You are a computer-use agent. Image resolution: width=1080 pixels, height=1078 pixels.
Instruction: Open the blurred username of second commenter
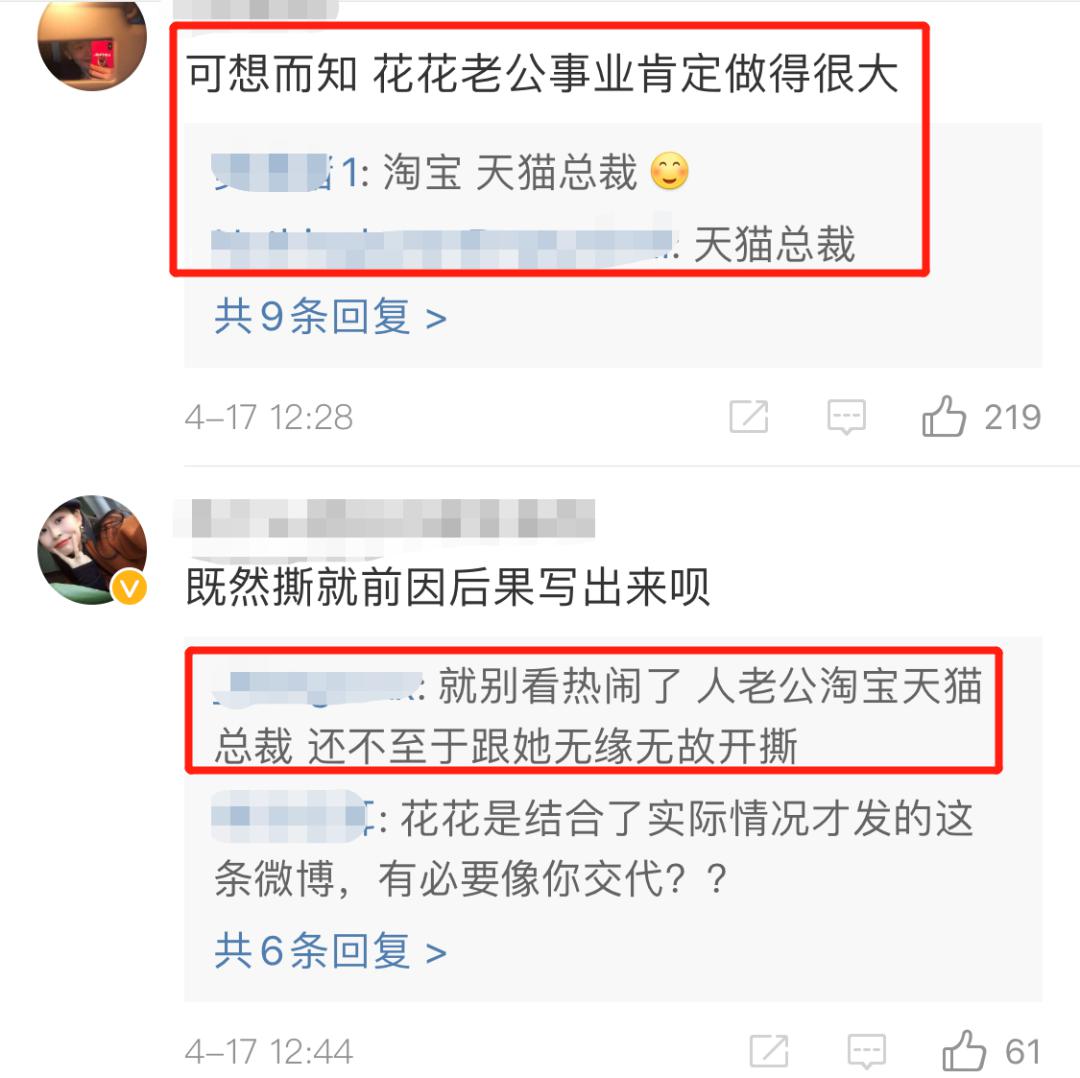coord(384,518)
